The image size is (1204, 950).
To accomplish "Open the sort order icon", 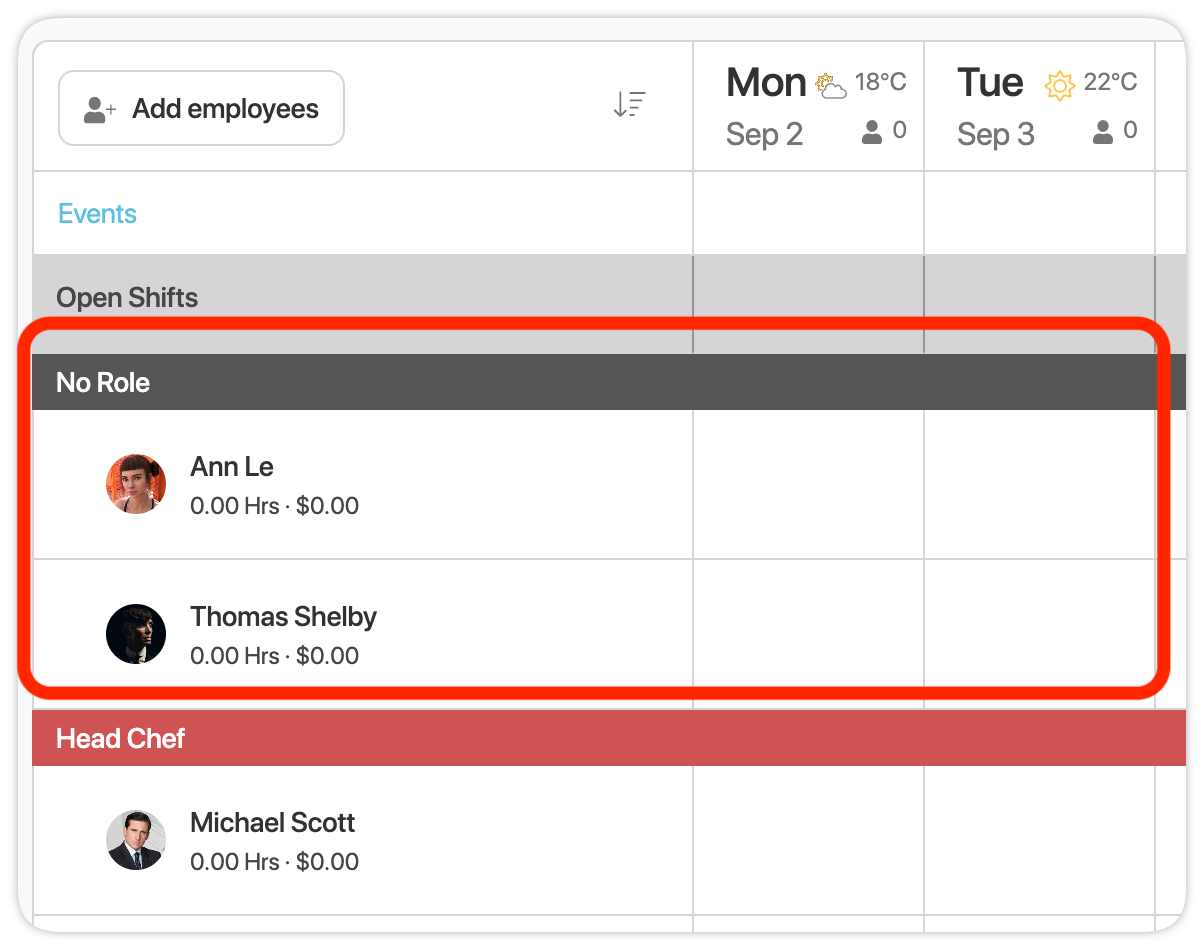I will (x=629, y=104).
